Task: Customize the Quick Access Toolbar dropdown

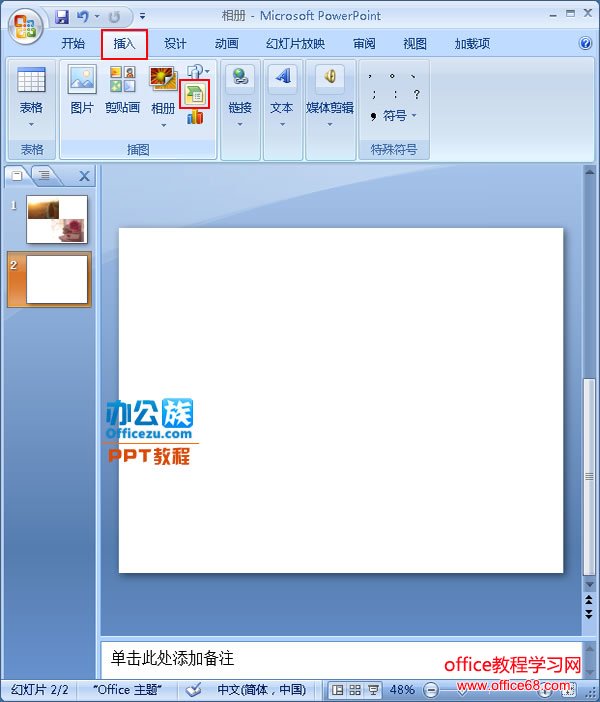Action: pyautogui.click(x=142, y=17)
